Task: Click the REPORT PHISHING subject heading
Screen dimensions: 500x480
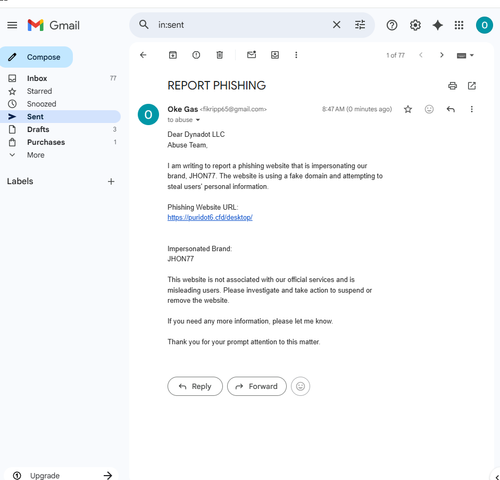Action: pos(217,86)
